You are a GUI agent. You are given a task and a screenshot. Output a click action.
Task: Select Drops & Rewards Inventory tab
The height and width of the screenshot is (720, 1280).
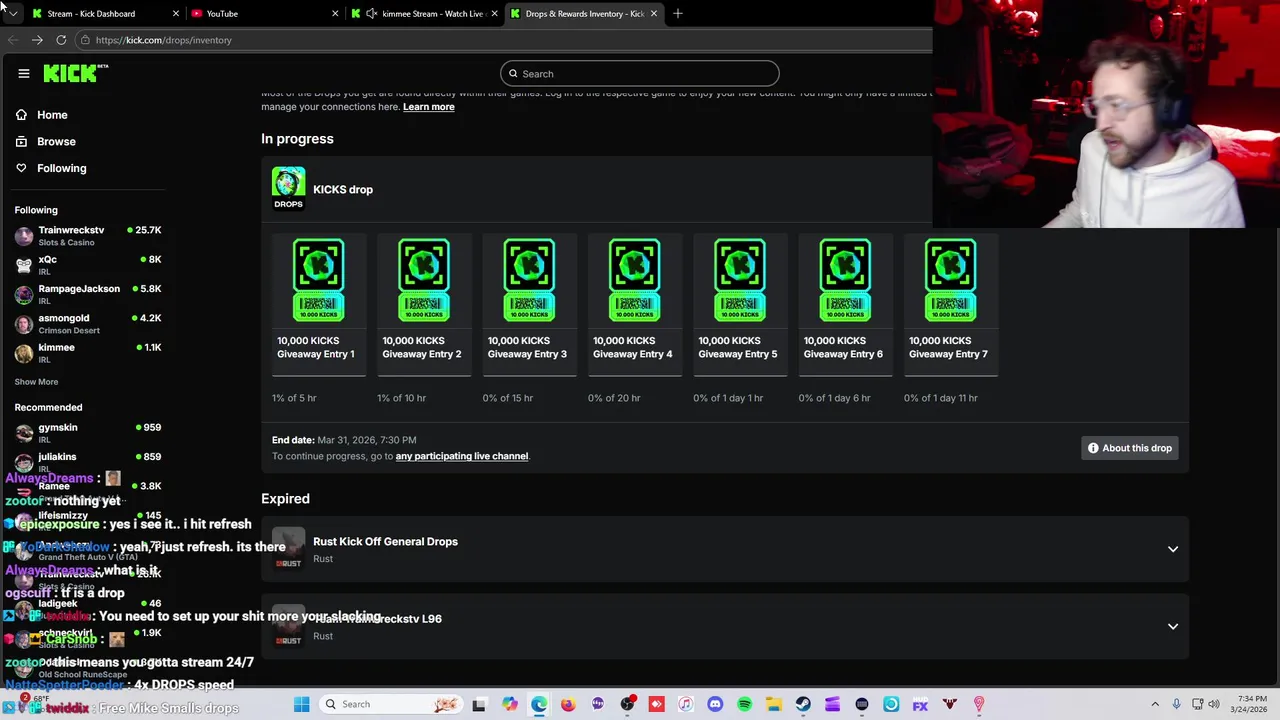(x=584, y=14)
